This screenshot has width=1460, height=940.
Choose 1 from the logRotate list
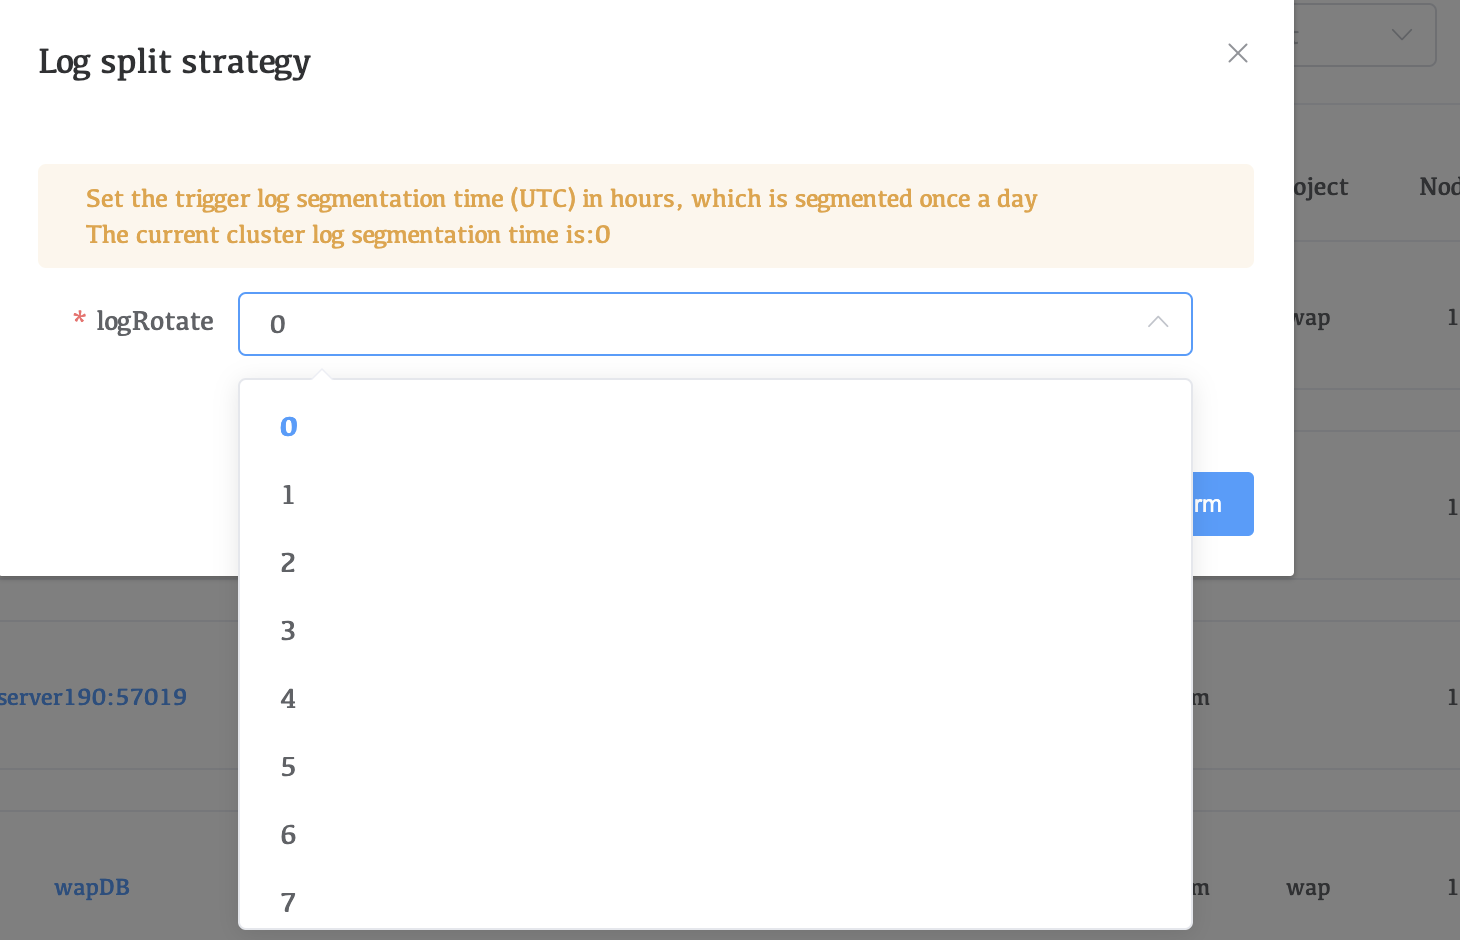click(288, 495)
